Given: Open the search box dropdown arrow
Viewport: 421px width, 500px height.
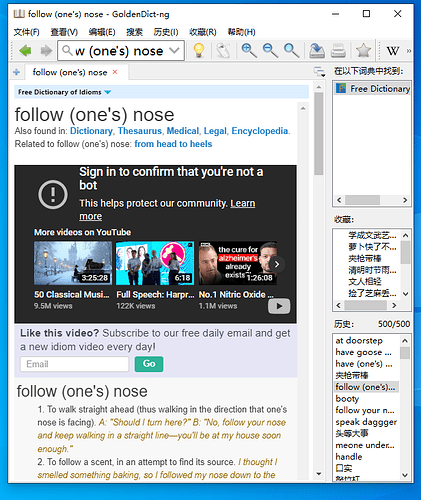Looking at the screenshot, I should (174, 51).
